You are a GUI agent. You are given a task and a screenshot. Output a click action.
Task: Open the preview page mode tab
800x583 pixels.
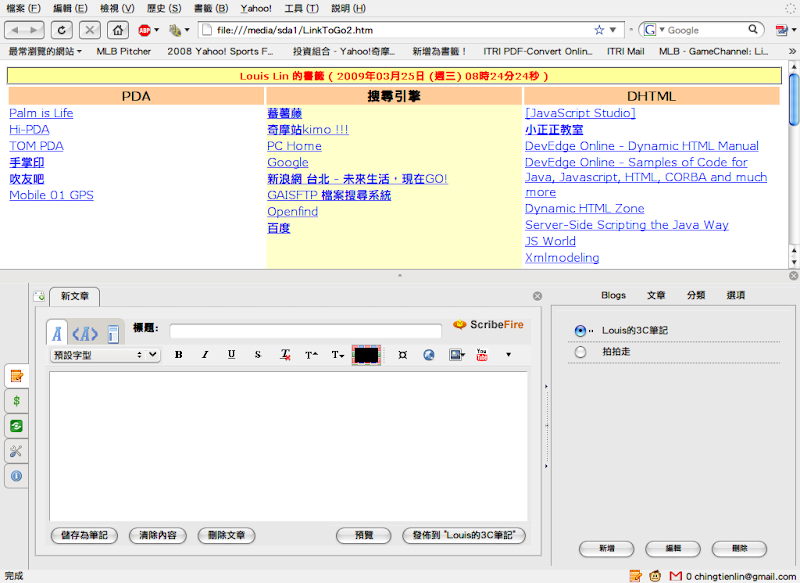click(113, 334)
